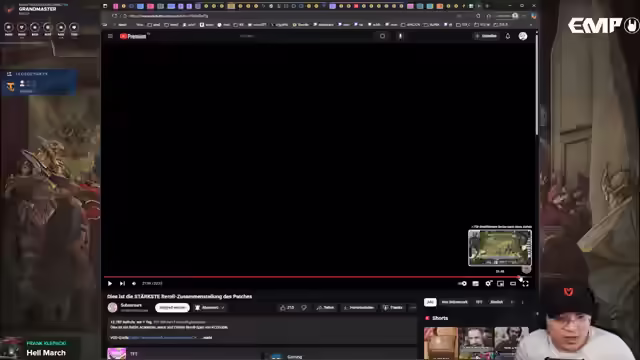
Task: Click the Teilen share button
Action: point(326,307)
